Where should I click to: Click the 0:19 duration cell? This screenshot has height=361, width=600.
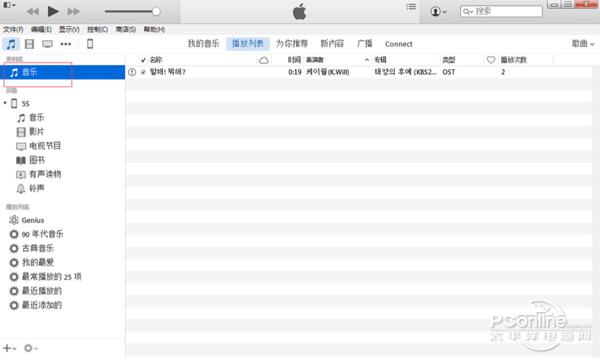(295, 72)
